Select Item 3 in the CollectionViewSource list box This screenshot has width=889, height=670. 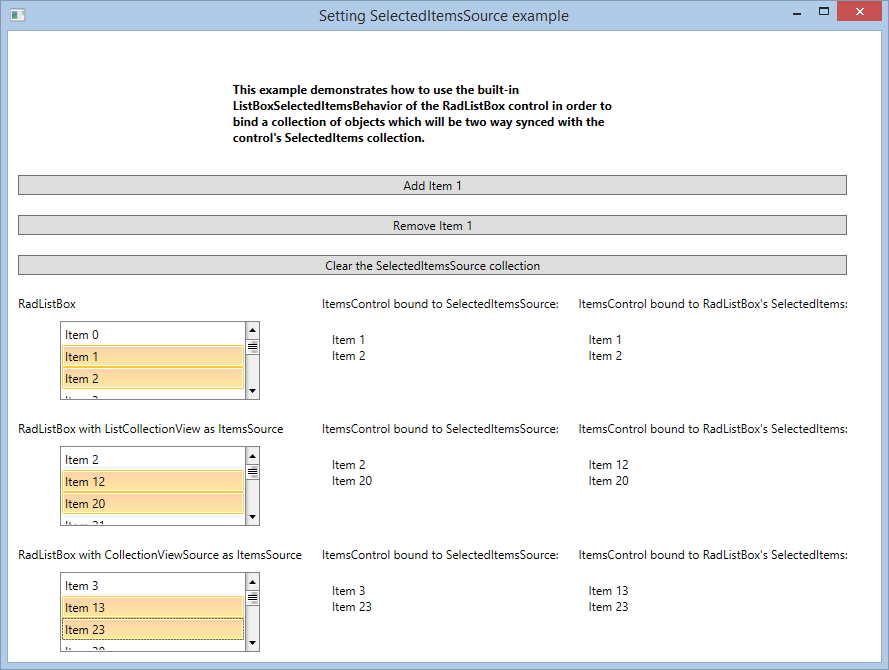pyautogui.click(x=152, y=586)
